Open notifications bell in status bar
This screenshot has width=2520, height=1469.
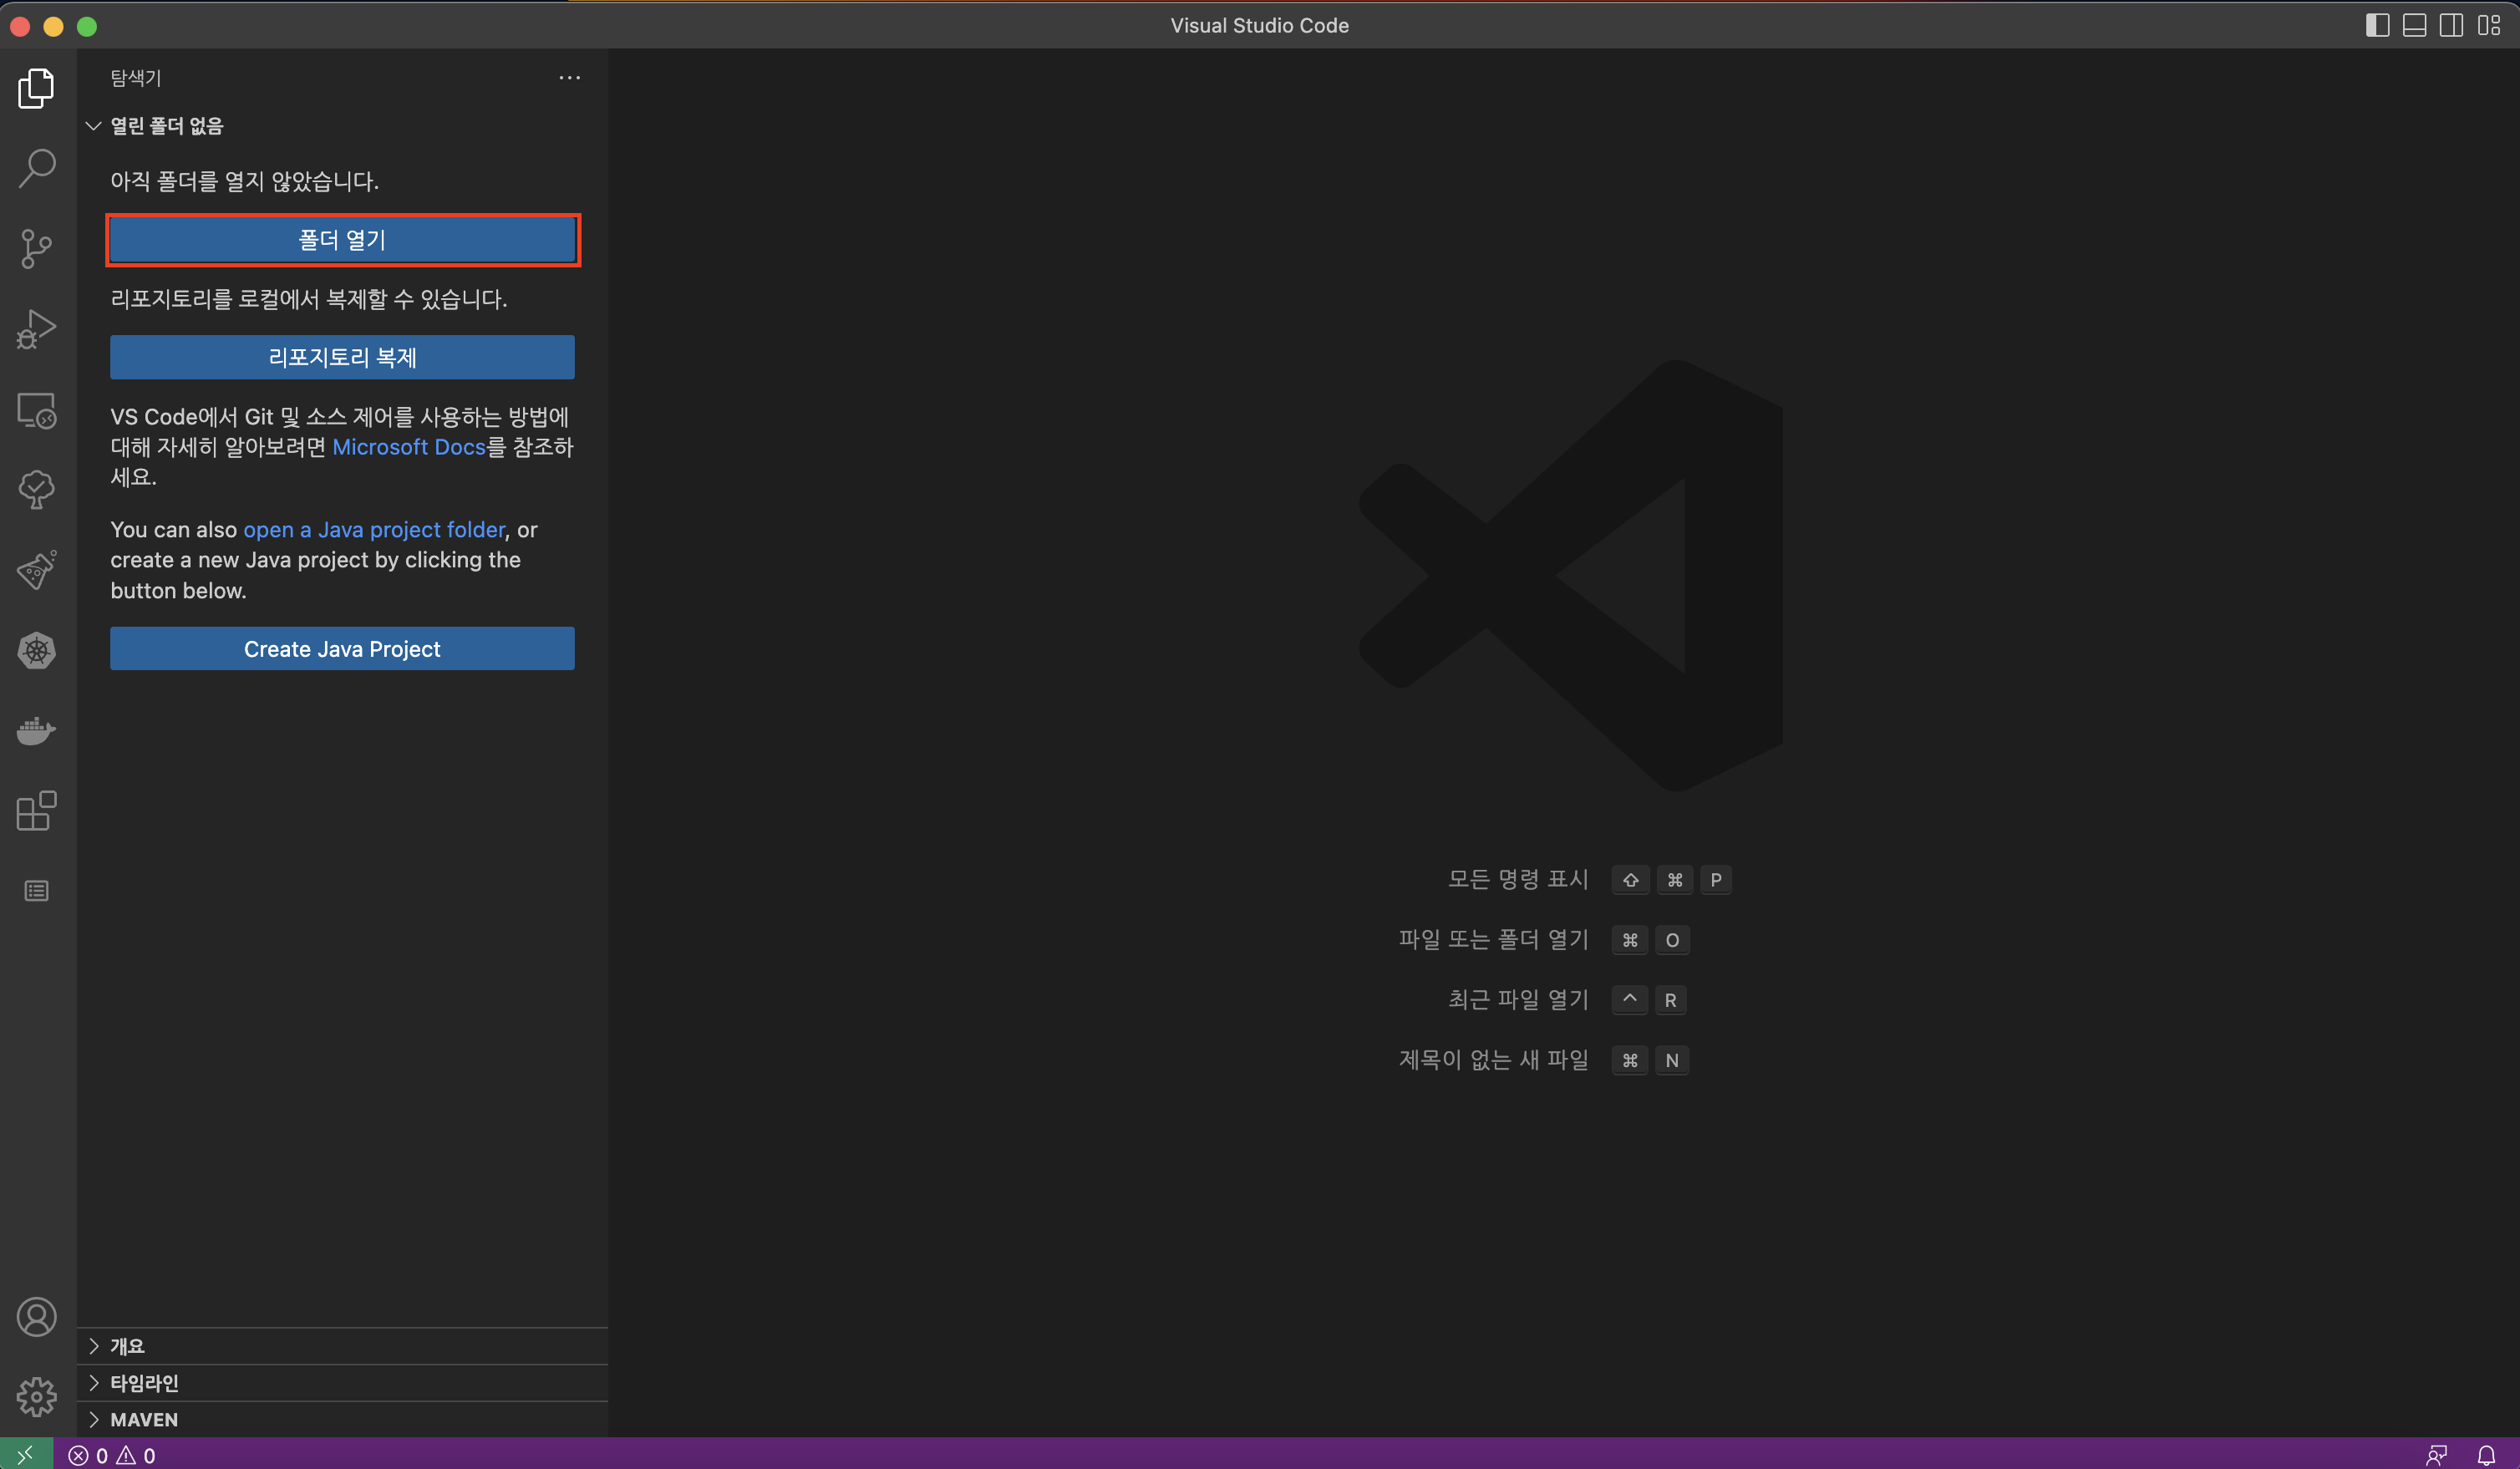(x=2486, y=1455)
